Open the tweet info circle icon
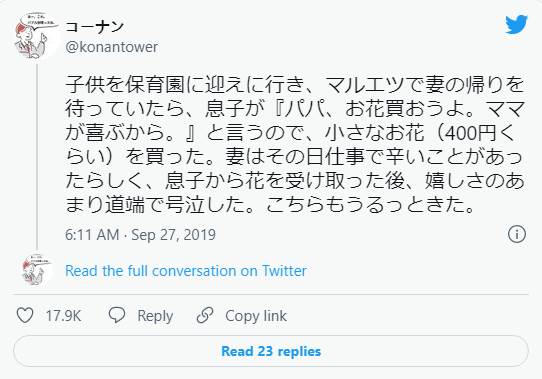The image size is (542, 379). [x=517, y=234]
